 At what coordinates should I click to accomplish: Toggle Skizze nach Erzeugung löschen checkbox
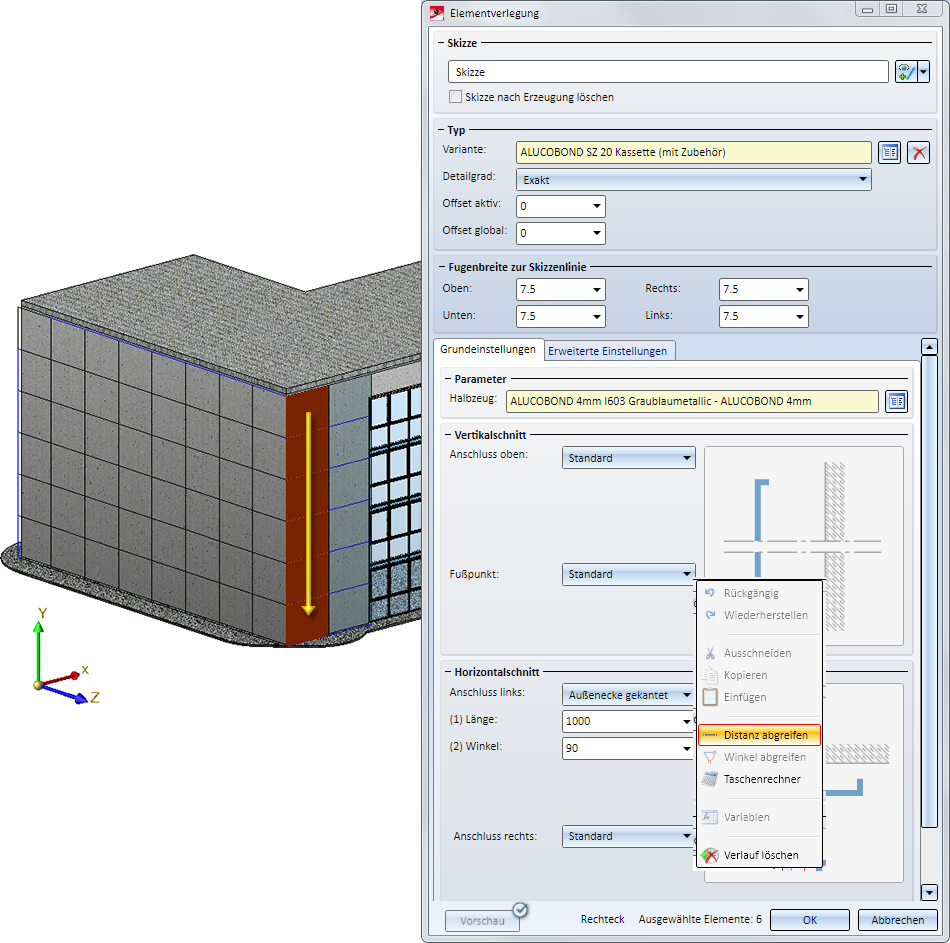tap(455, 97)
